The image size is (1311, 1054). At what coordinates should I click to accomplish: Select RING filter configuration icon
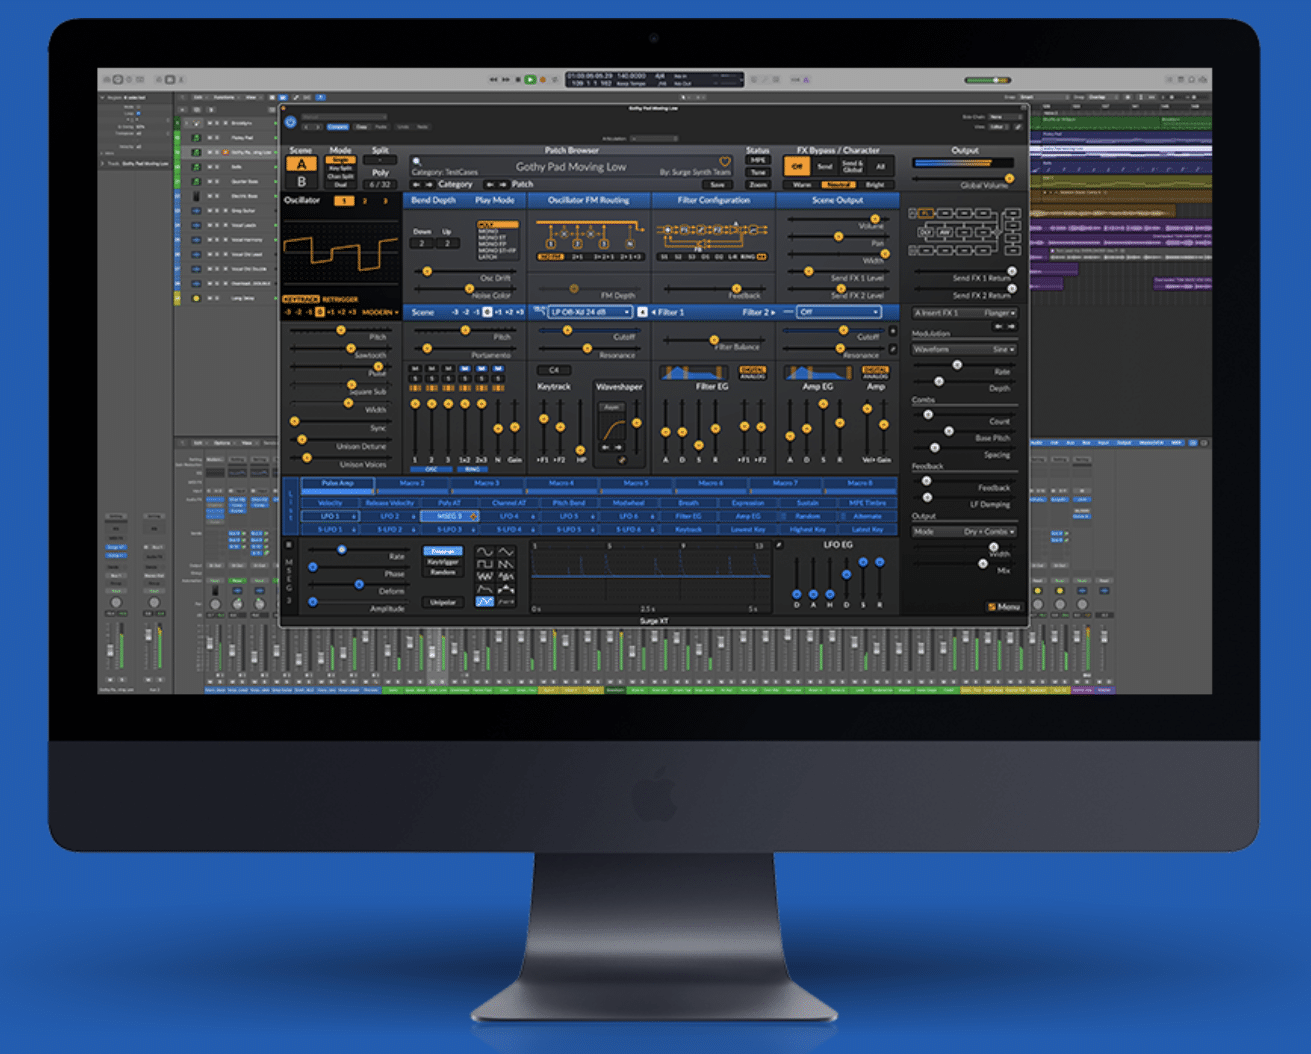pos(747,257)
